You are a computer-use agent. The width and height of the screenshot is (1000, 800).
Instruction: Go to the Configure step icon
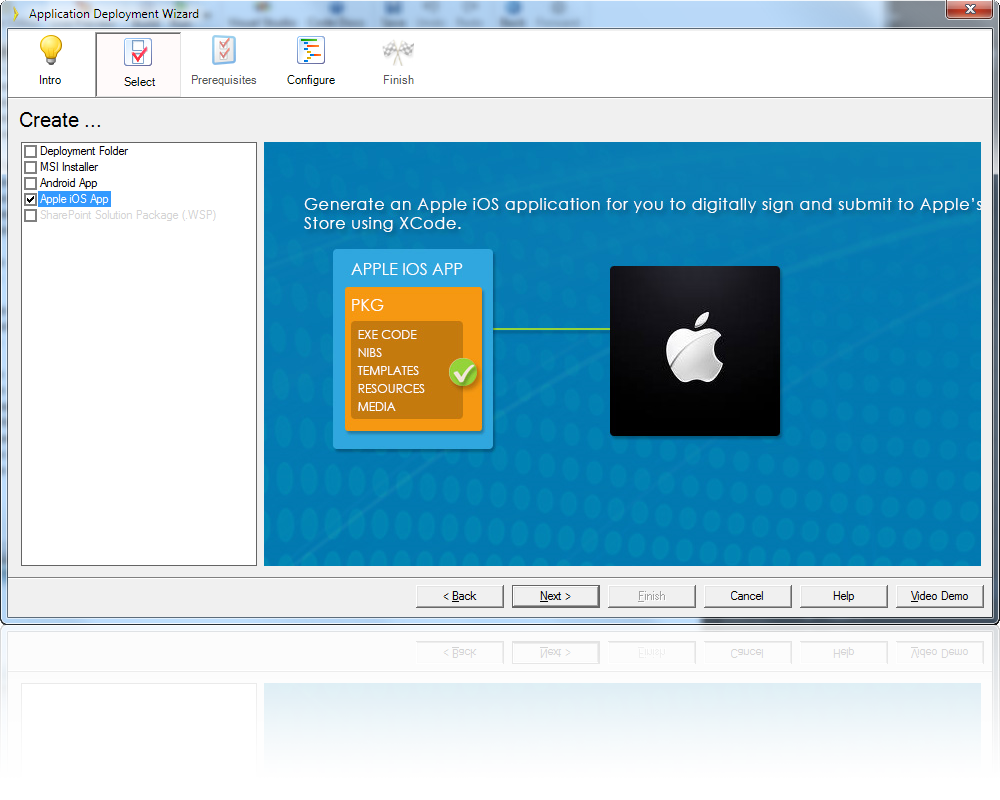311,51
